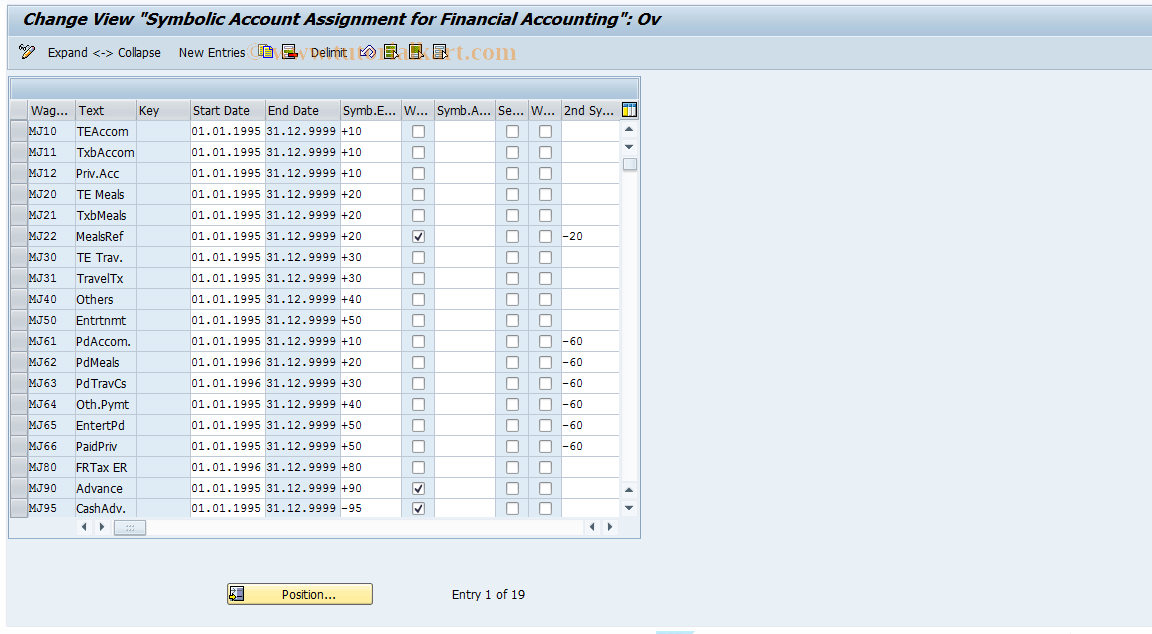
Task: Click left arrow of horizontal scrollbar's left pair
Action: (84, 527)
